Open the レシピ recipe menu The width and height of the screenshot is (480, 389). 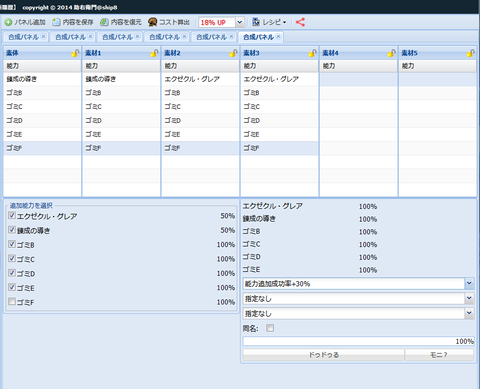[x=269, y=22]
